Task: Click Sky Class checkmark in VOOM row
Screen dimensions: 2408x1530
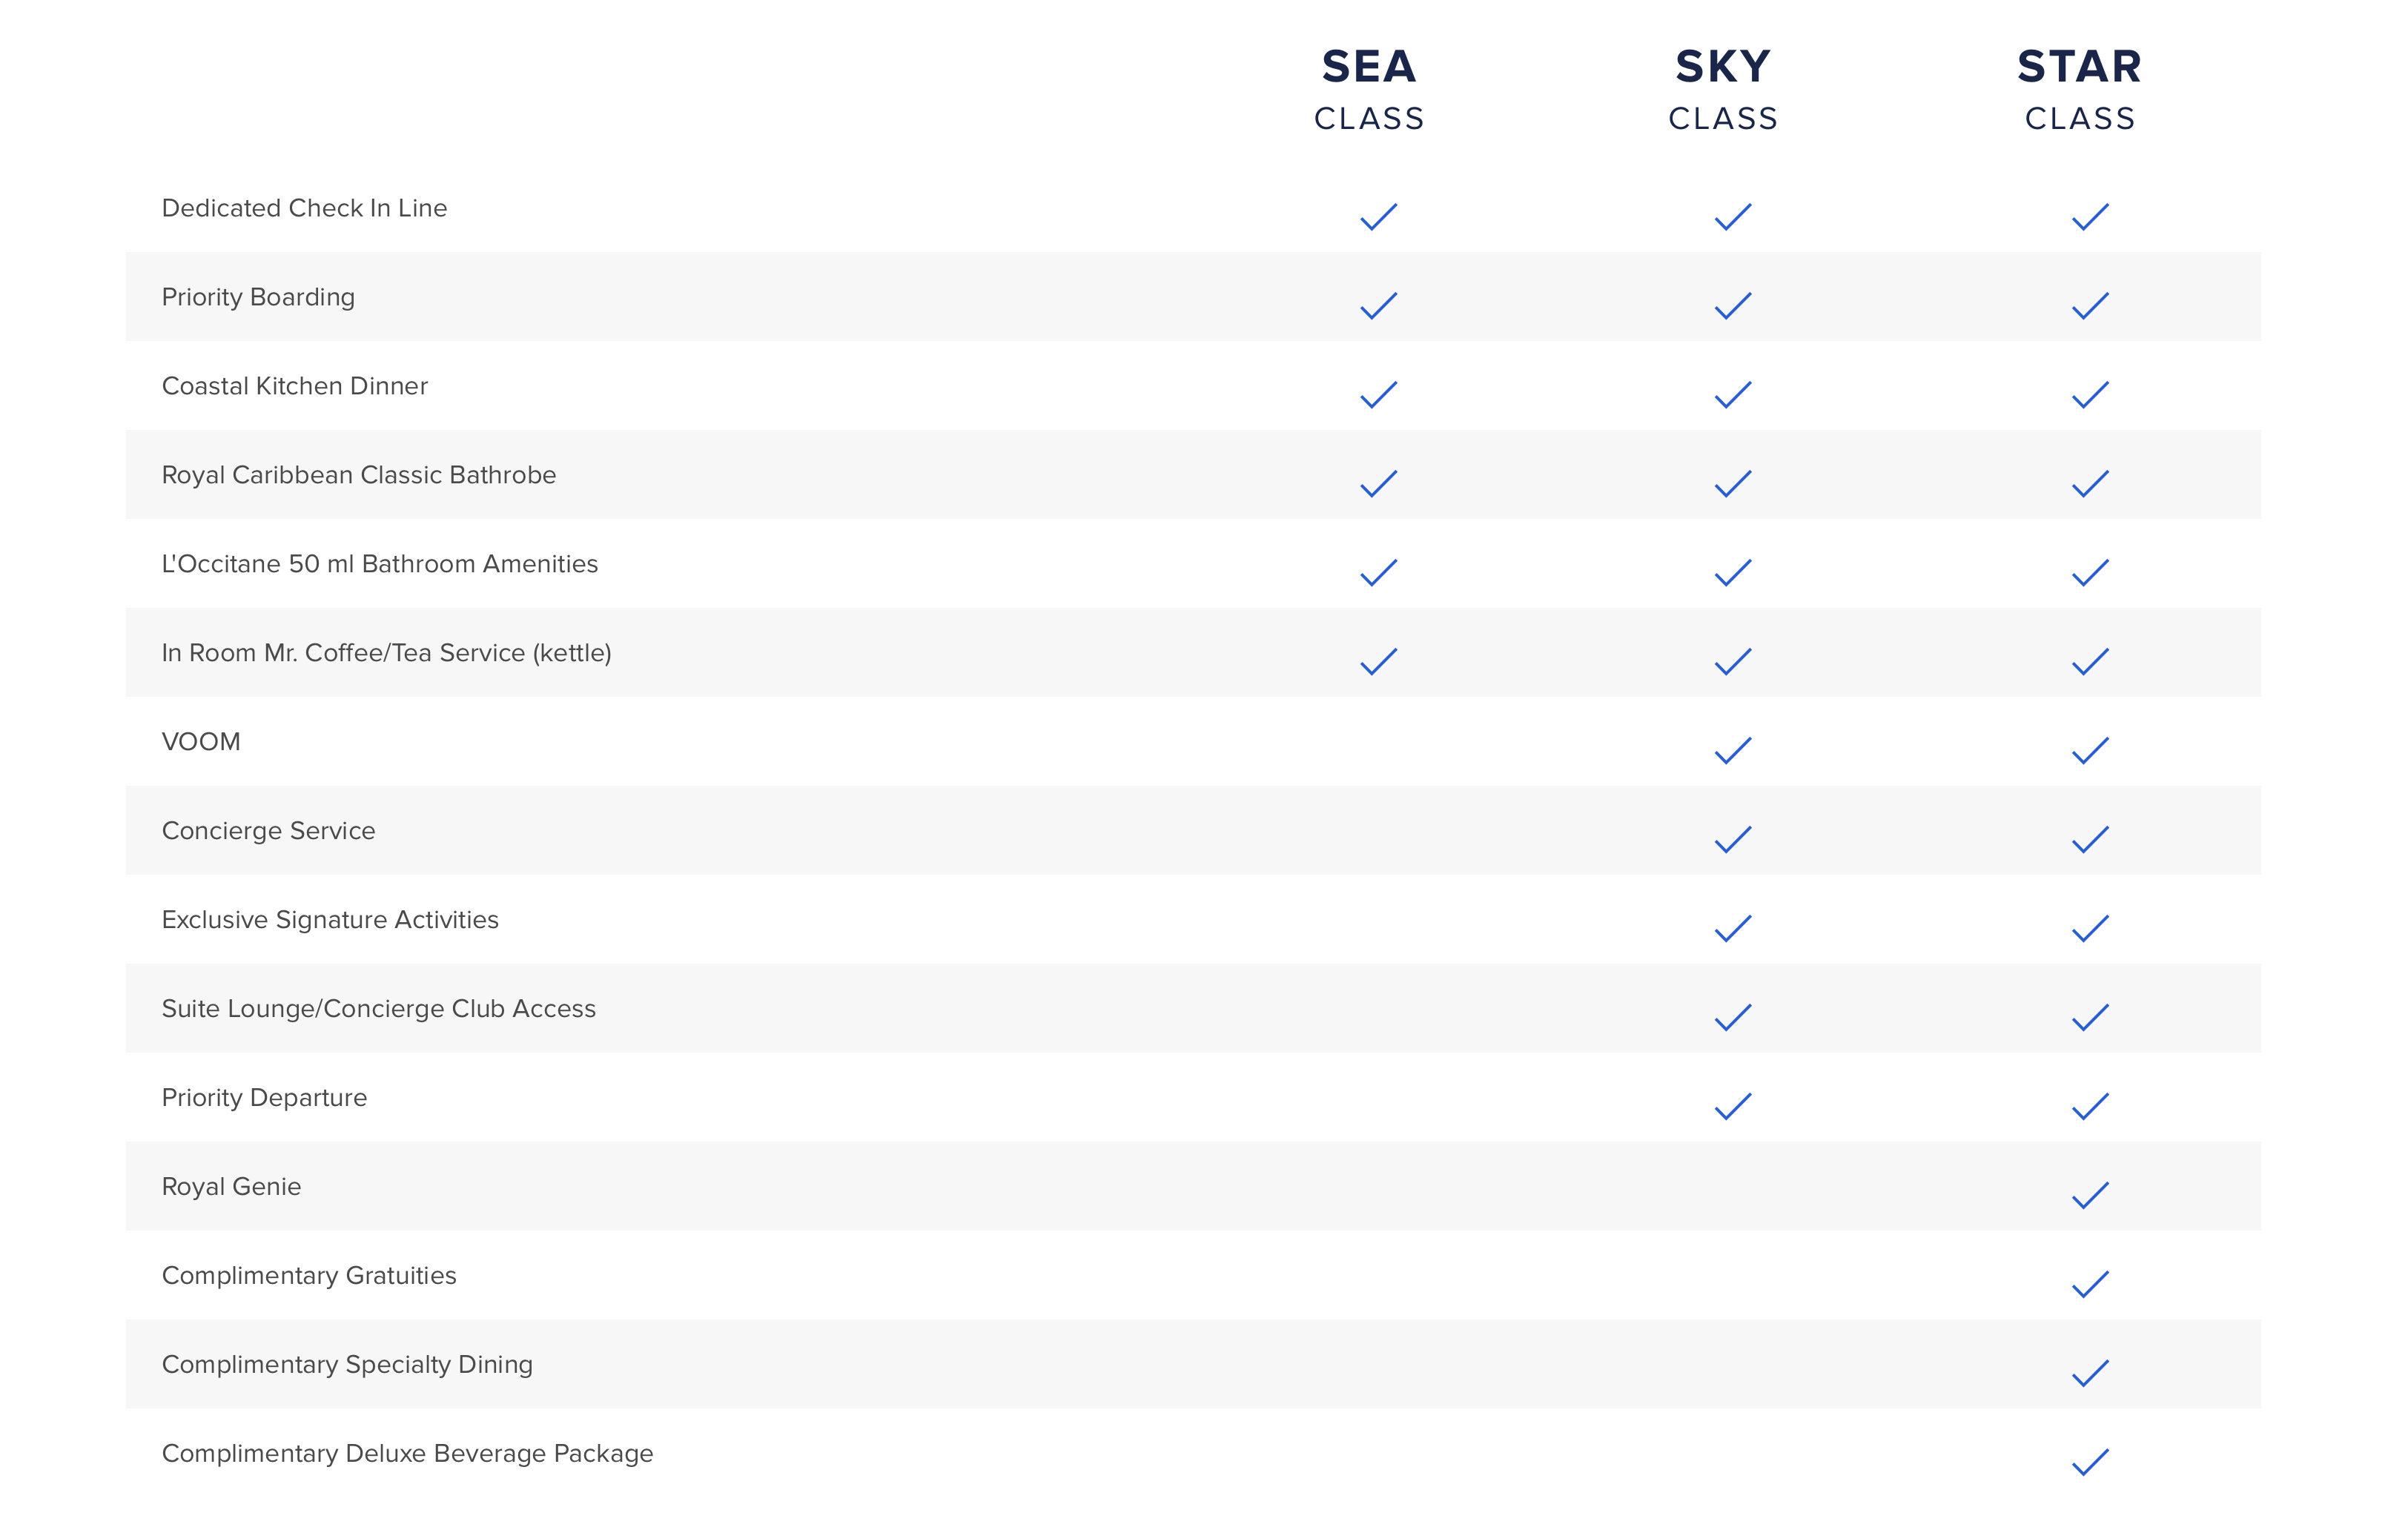Action: 1733,751
